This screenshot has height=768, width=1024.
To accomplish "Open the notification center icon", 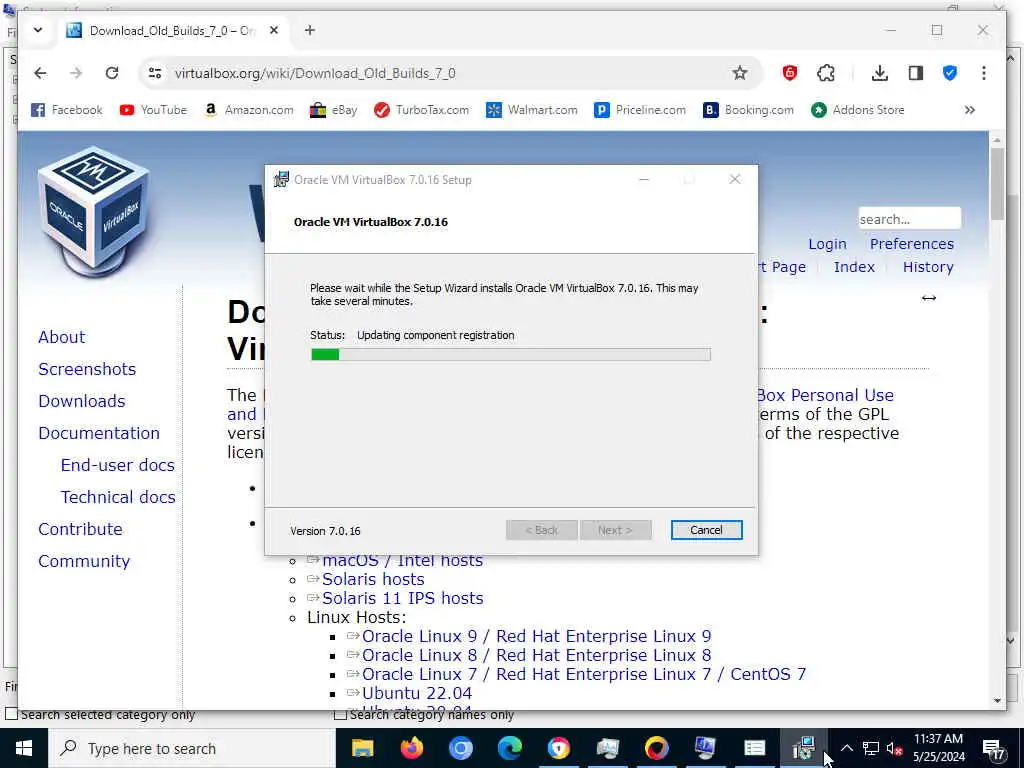I will click(x=993, y=749).
